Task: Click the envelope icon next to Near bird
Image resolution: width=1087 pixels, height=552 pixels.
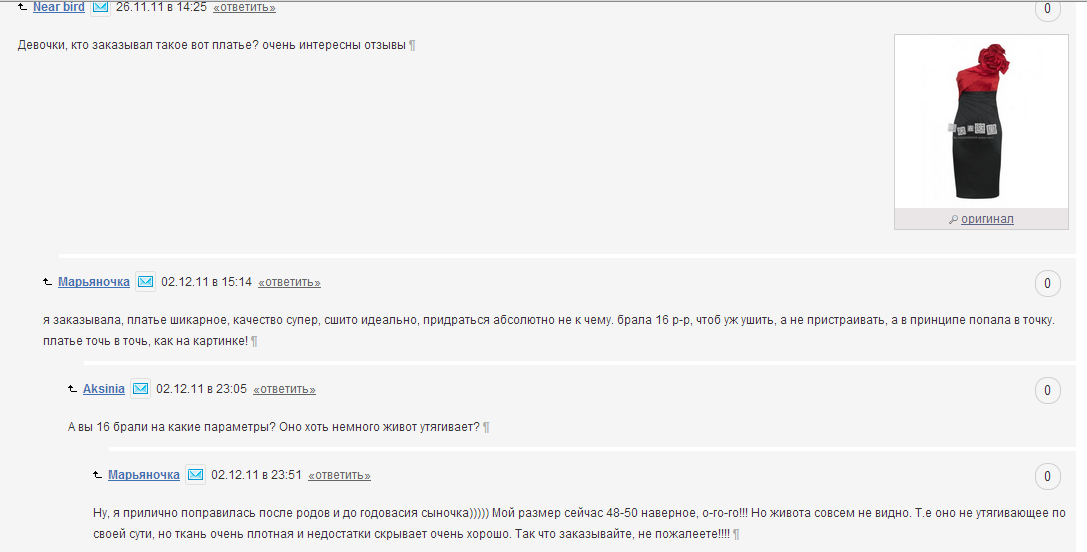Action: point(101,7)
